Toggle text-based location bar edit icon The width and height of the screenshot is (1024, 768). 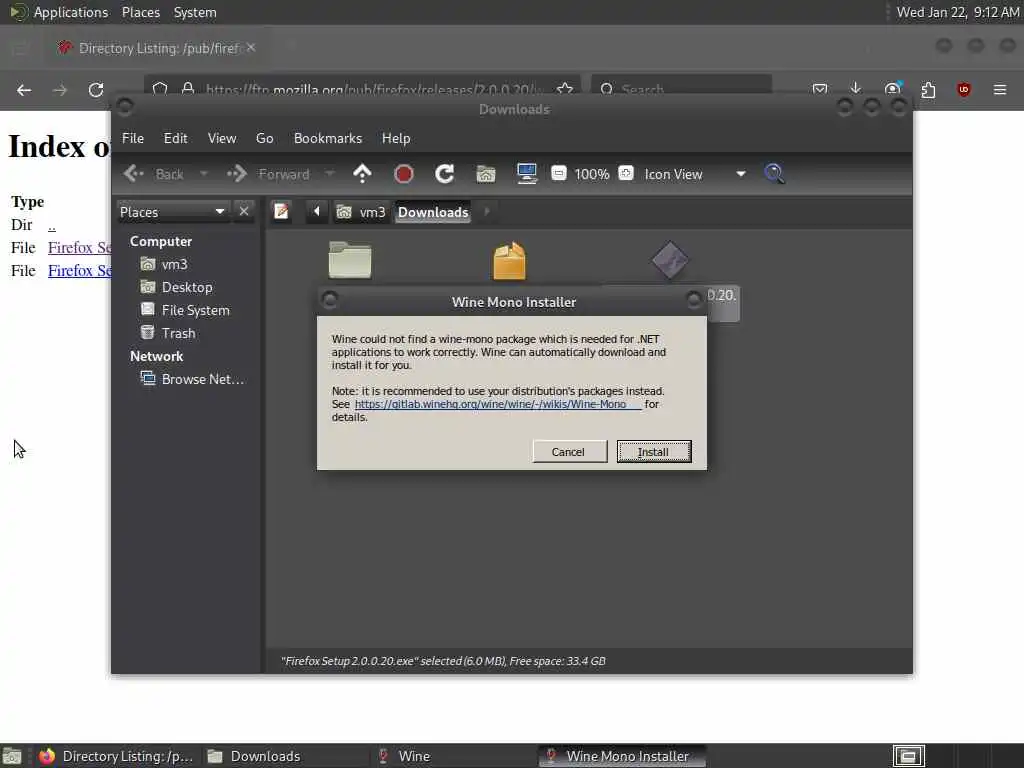pos(281,212)
